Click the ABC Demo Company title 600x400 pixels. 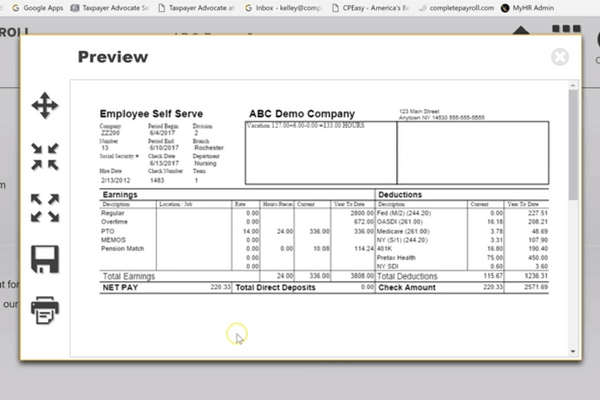coord(302,114)
